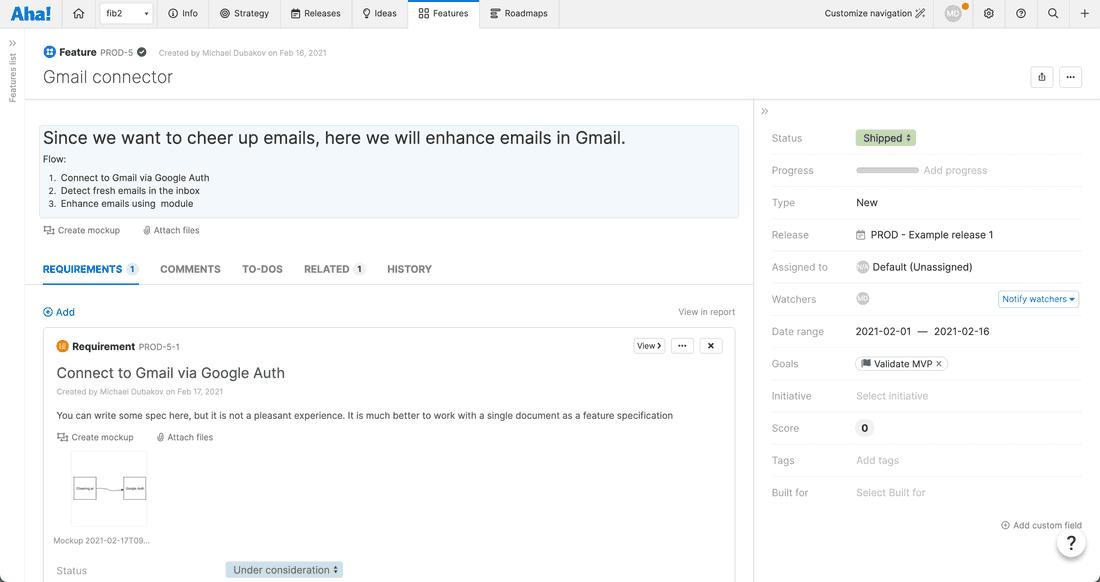Click the add (plus) icon in the top bar
Screen dimensions: 1100x582
(x=1084, y=13)
